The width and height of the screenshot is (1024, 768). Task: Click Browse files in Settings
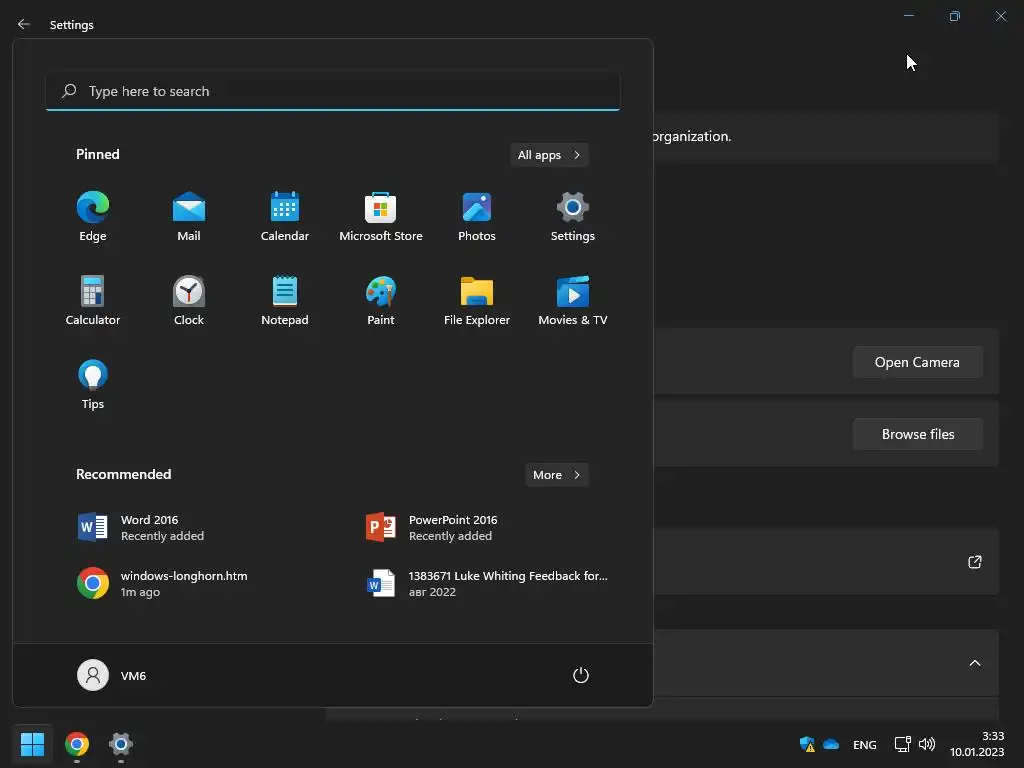point(918,434)
